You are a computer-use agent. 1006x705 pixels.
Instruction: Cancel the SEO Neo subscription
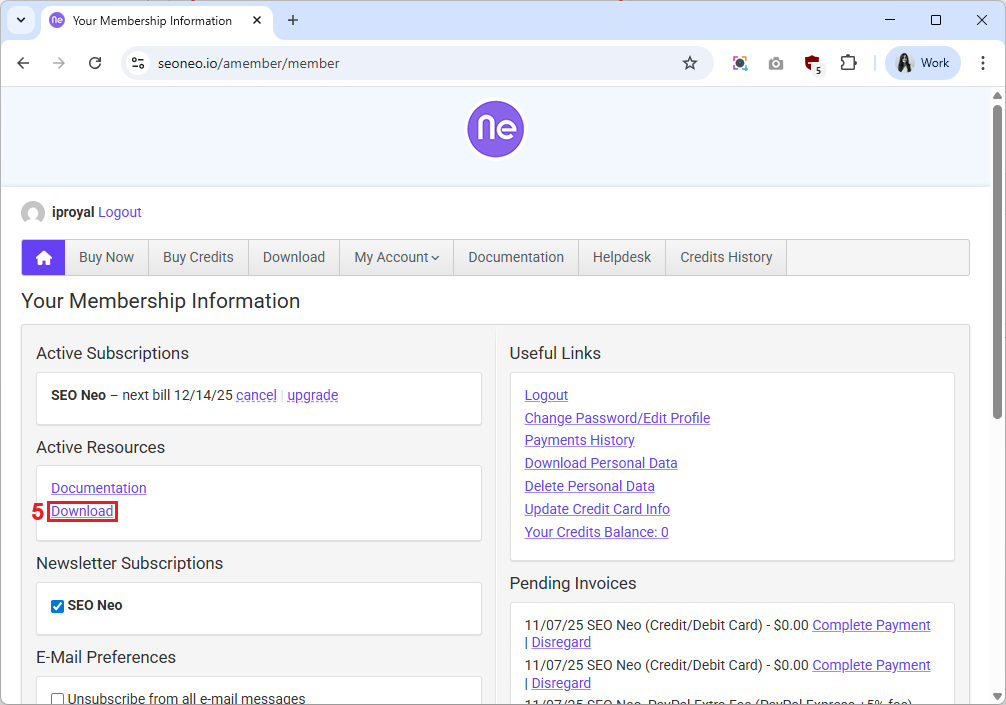pos(256,395)
